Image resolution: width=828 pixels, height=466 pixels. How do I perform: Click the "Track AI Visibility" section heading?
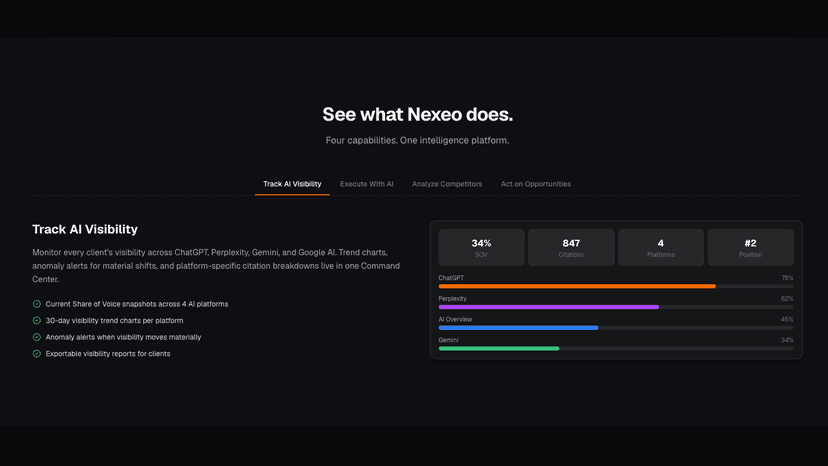coord(85,229)
